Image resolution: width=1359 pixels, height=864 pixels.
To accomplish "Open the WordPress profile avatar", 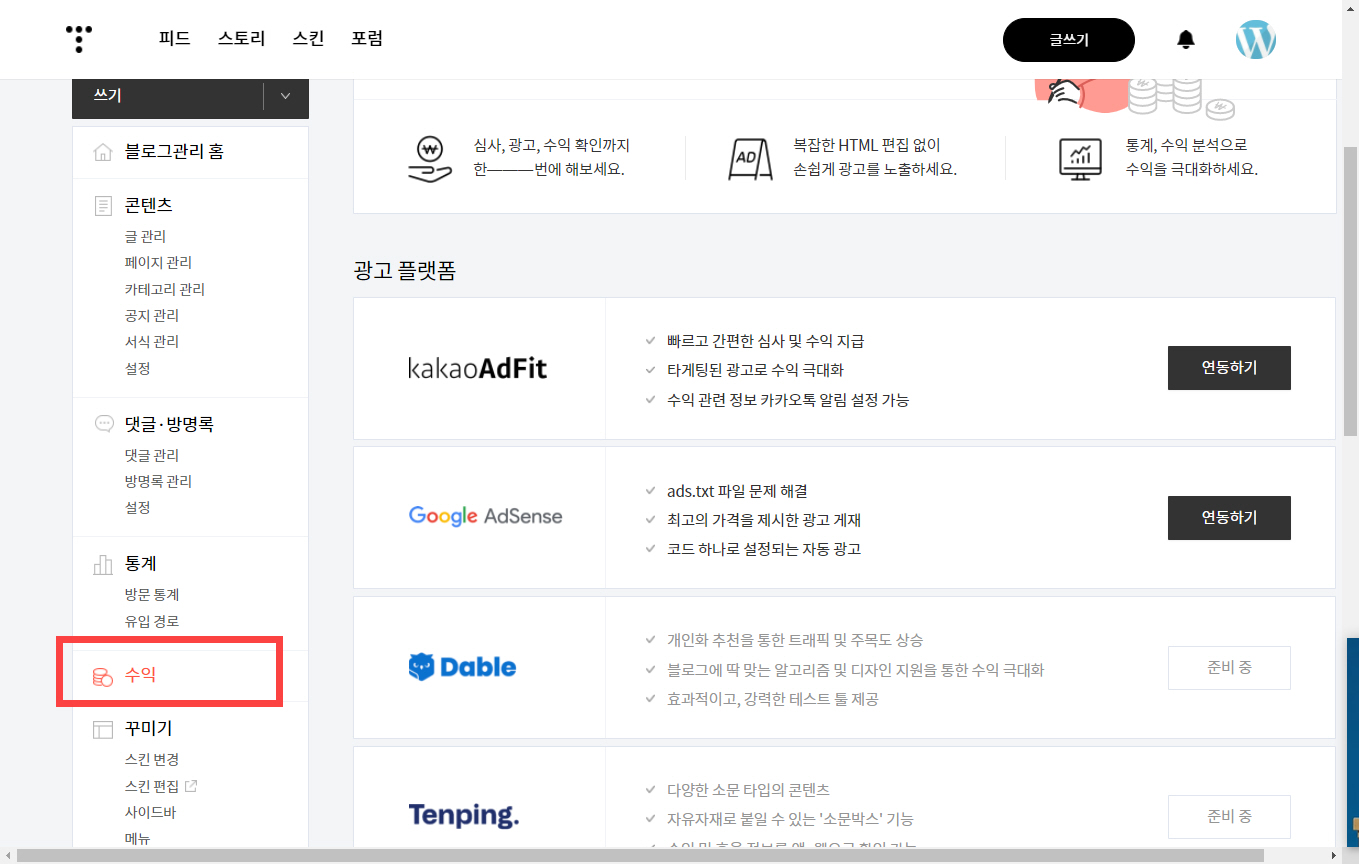I will pyautogui.click(x=1256, y=40).
